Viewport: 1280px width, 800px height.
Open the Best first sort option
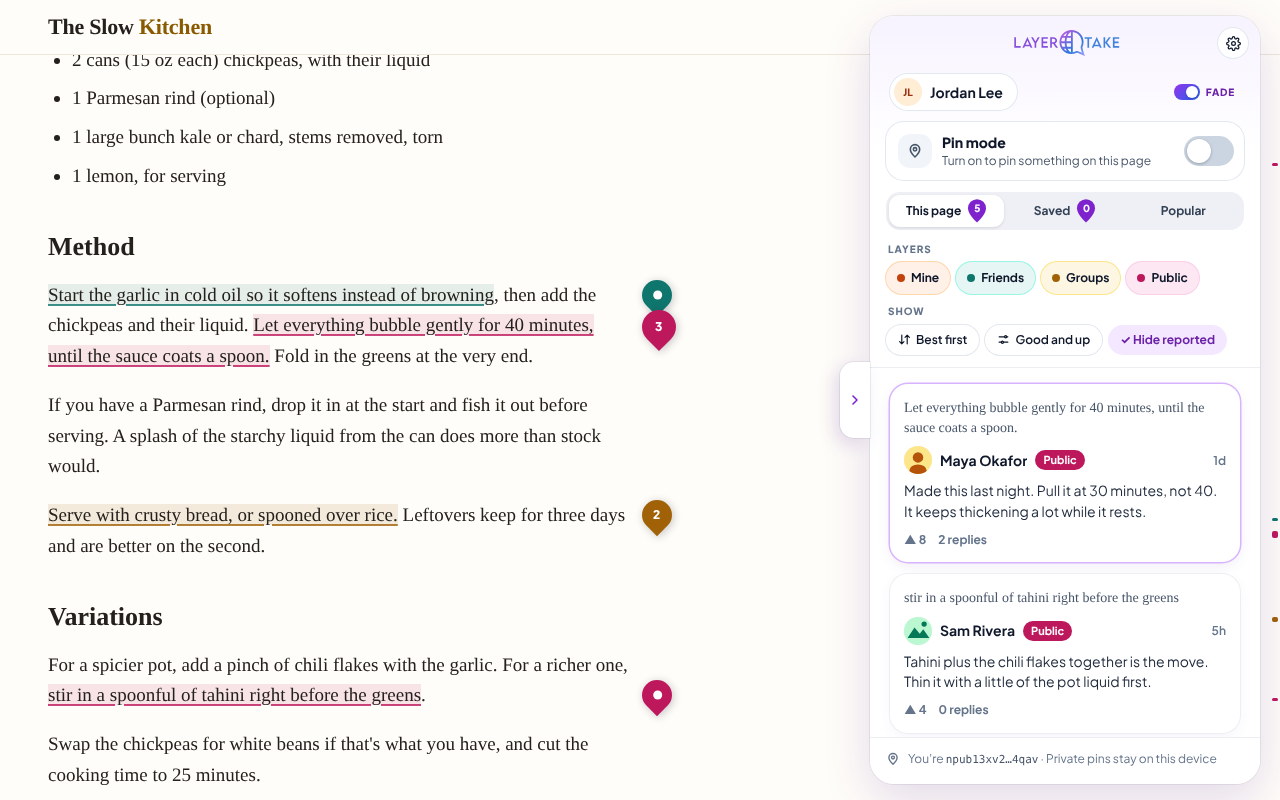pos(932,340)
